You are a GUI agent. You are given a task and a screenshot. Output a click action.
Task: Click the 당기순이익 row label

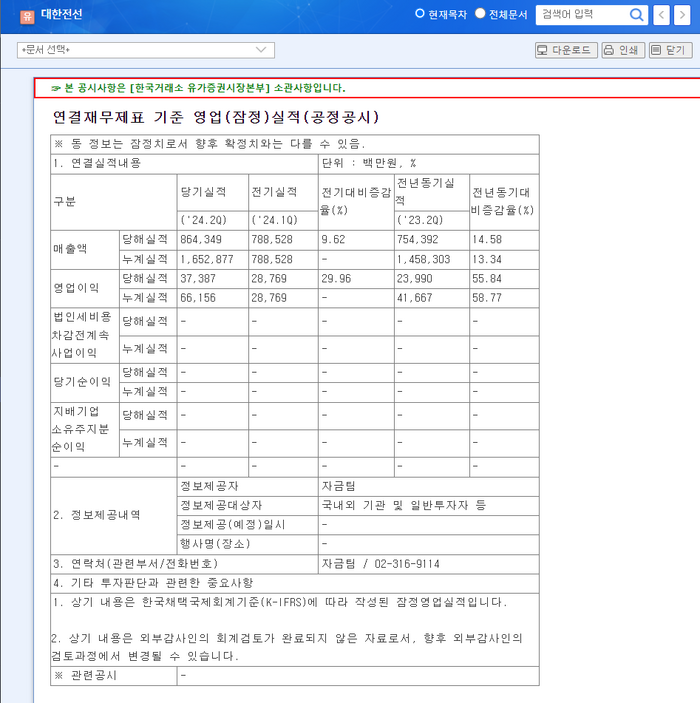[82, 382]
